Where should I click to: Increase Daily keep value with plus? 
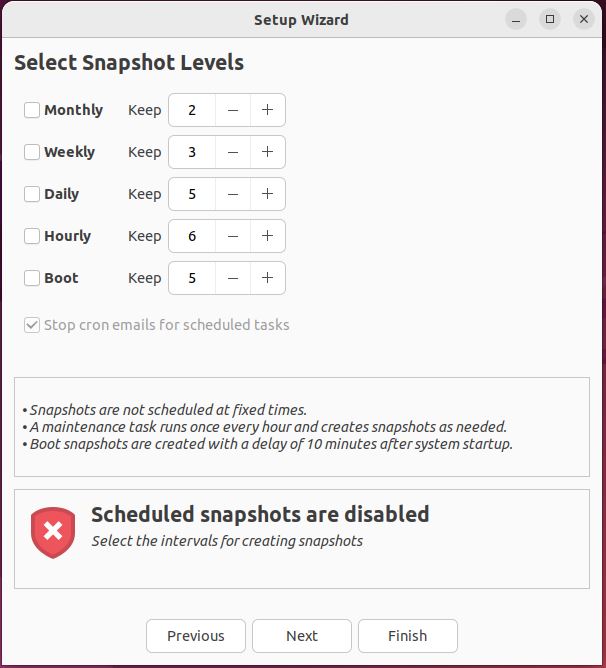tap(267, 194)
